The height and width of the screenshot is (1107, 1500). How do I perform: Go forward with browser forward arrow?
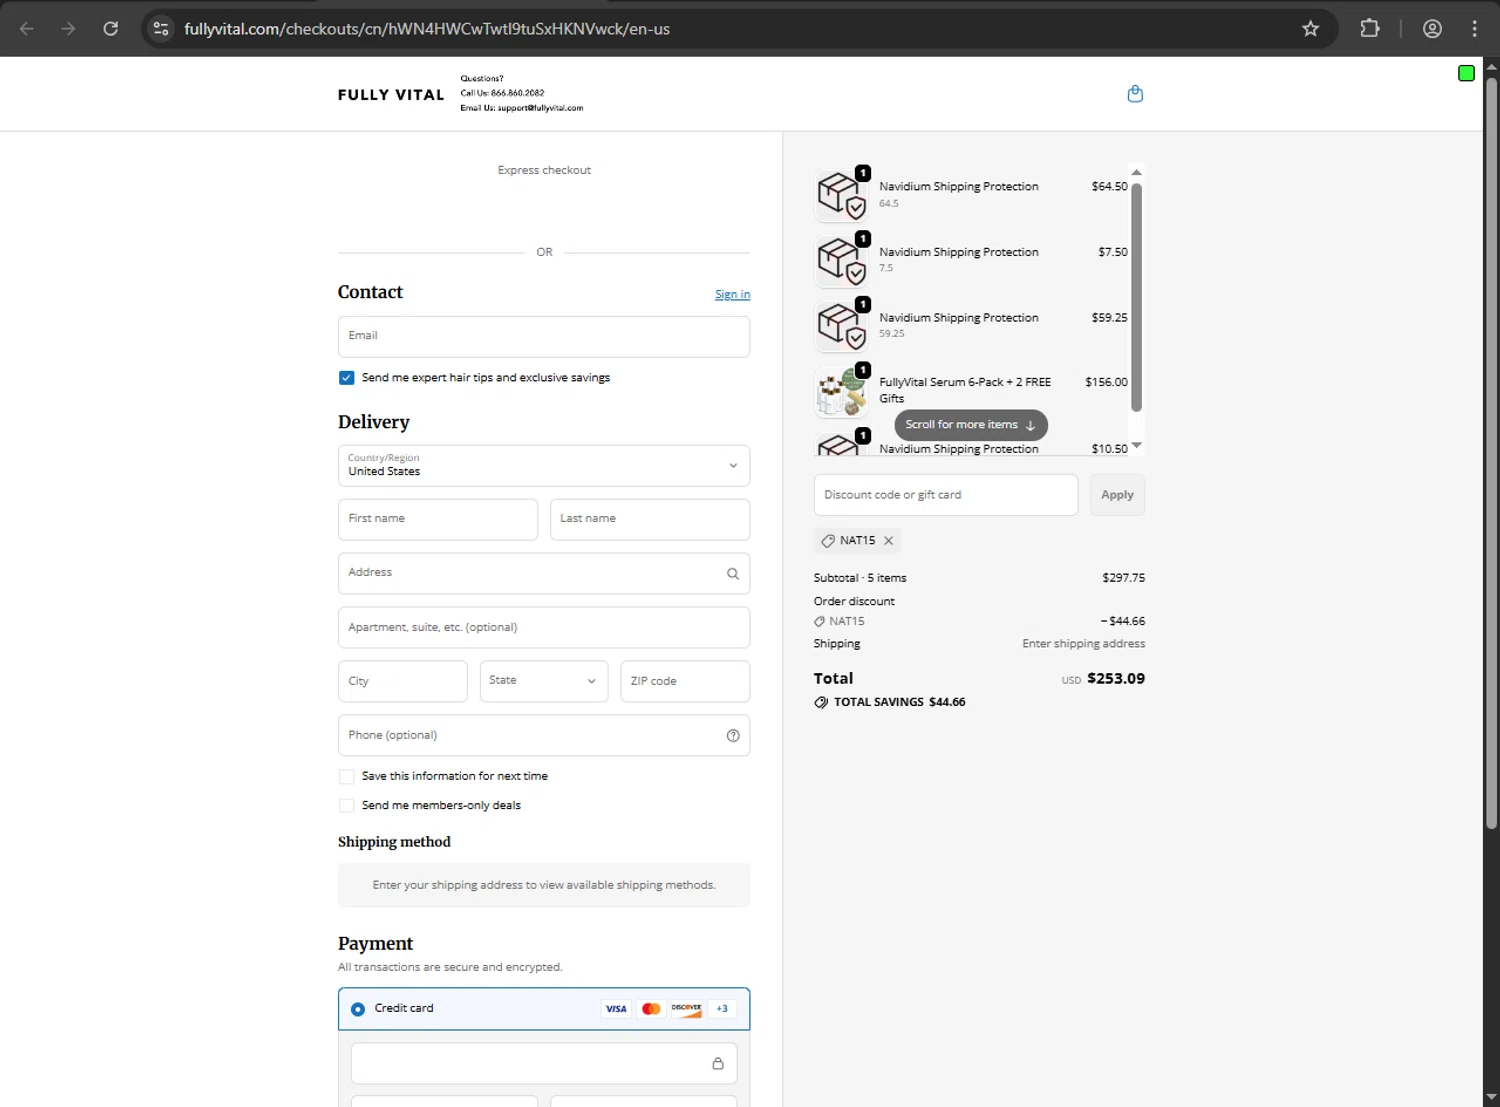[68, 29]
